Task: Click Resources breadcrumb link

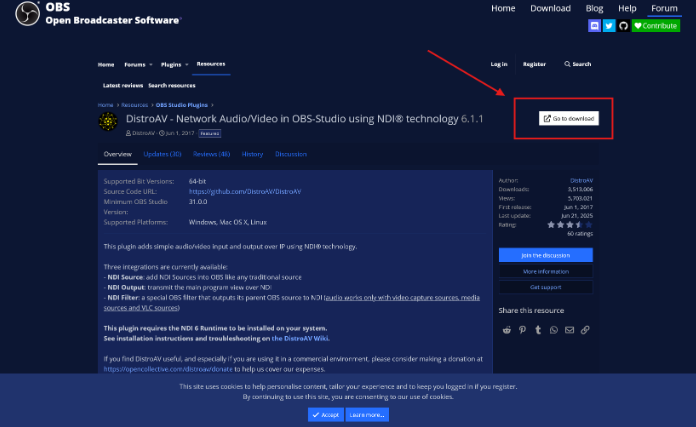Action: [x=134, y=105]
